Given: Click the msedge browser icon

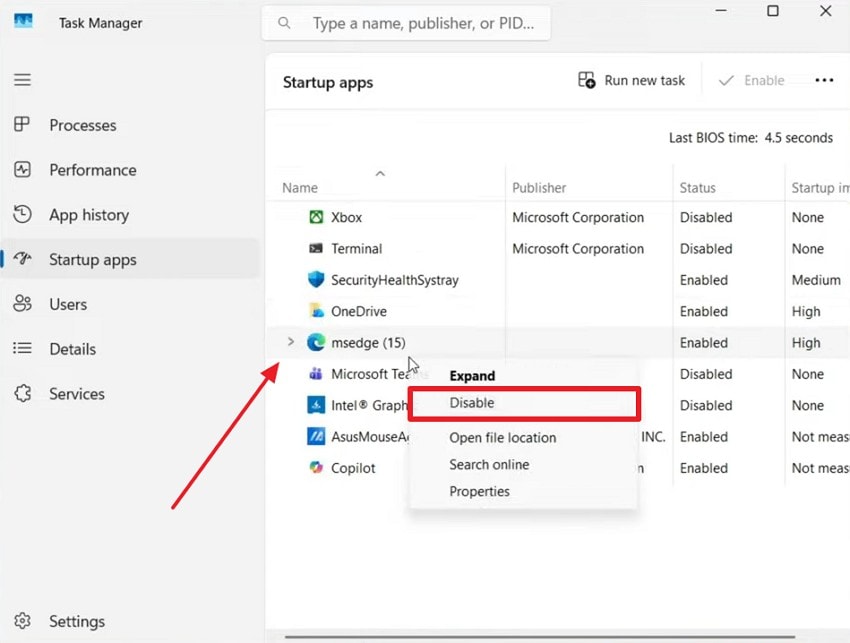Looking at the screenshot, I should 316,342.
